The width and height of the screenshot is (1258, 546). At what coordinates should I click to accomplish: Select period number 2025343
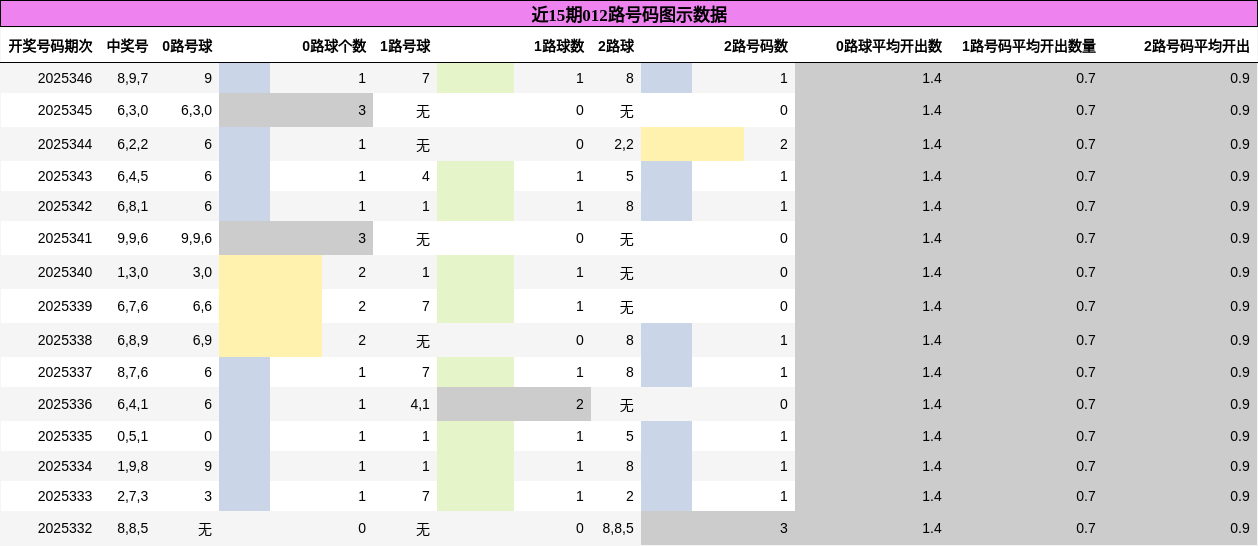[x=65, y=176]
